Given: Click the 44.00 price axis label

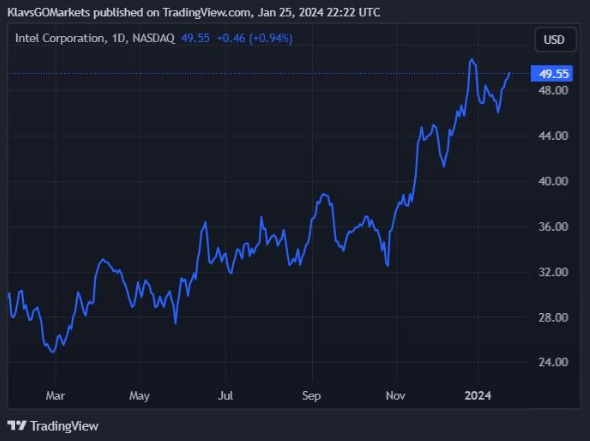Looking at the screenshot, I should point(553,136).
